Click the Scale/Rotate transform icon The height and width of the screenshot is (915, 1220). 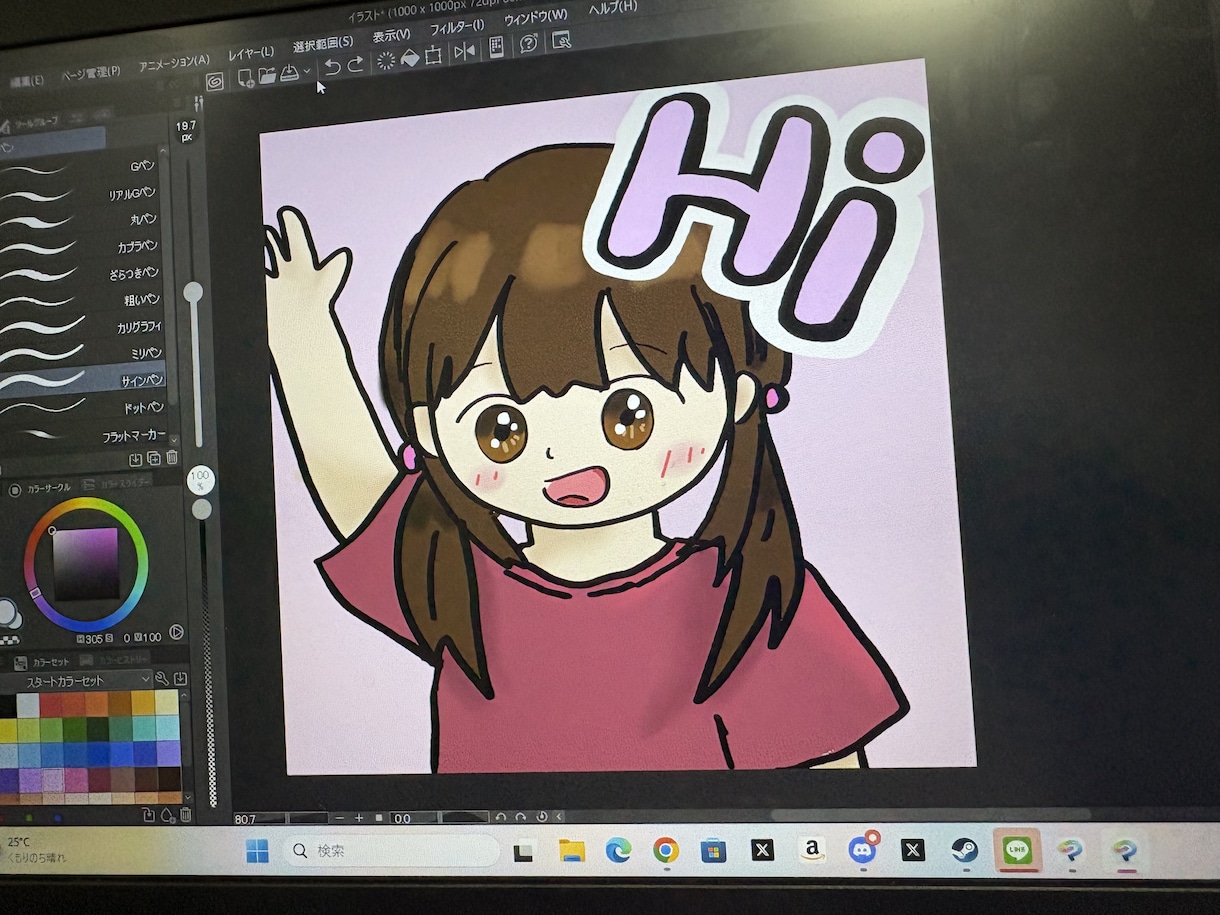(434, 55)
